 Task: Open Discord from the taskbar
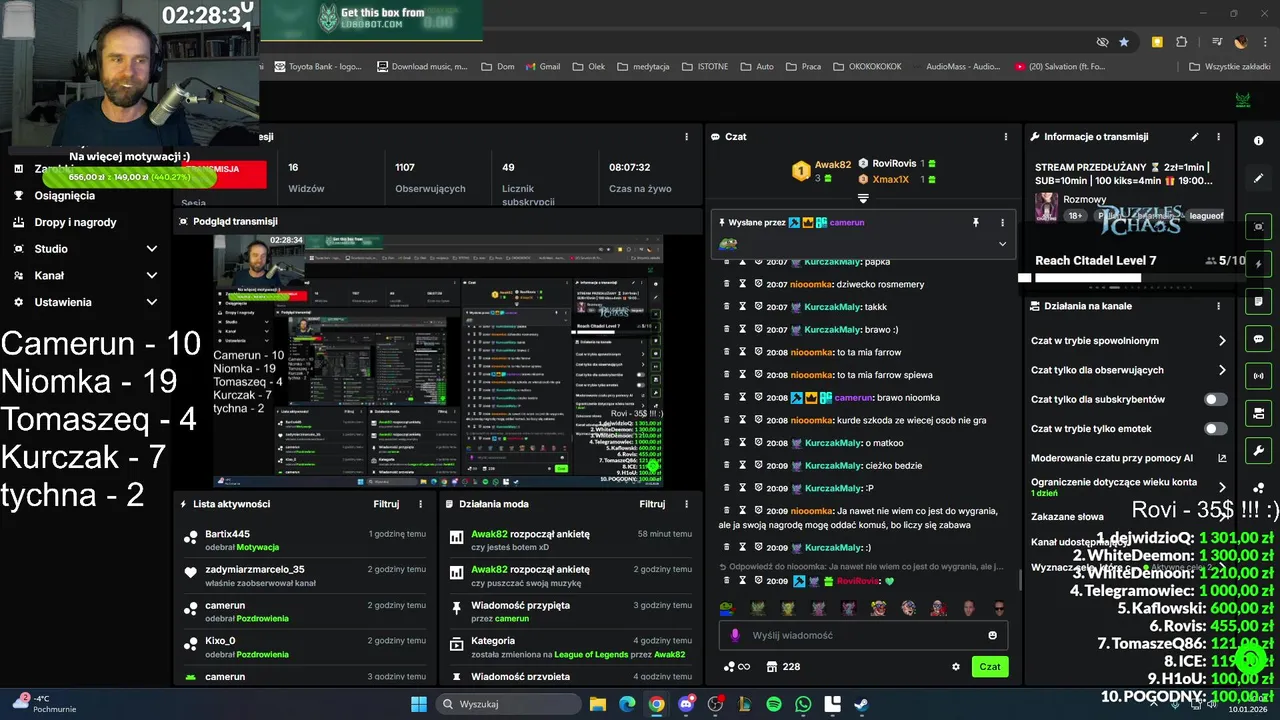686,704
